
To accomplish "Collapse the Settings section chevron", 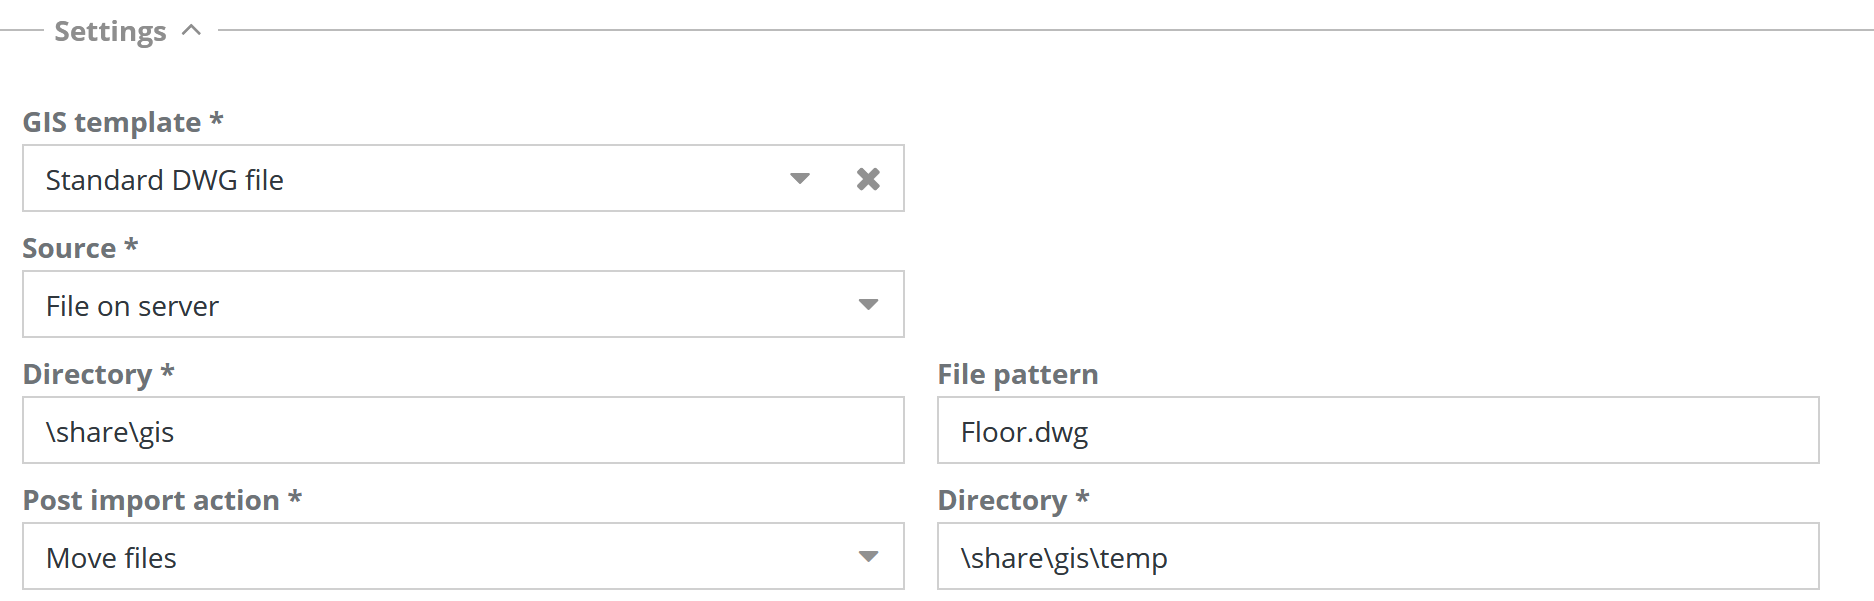I will point(192,31).
